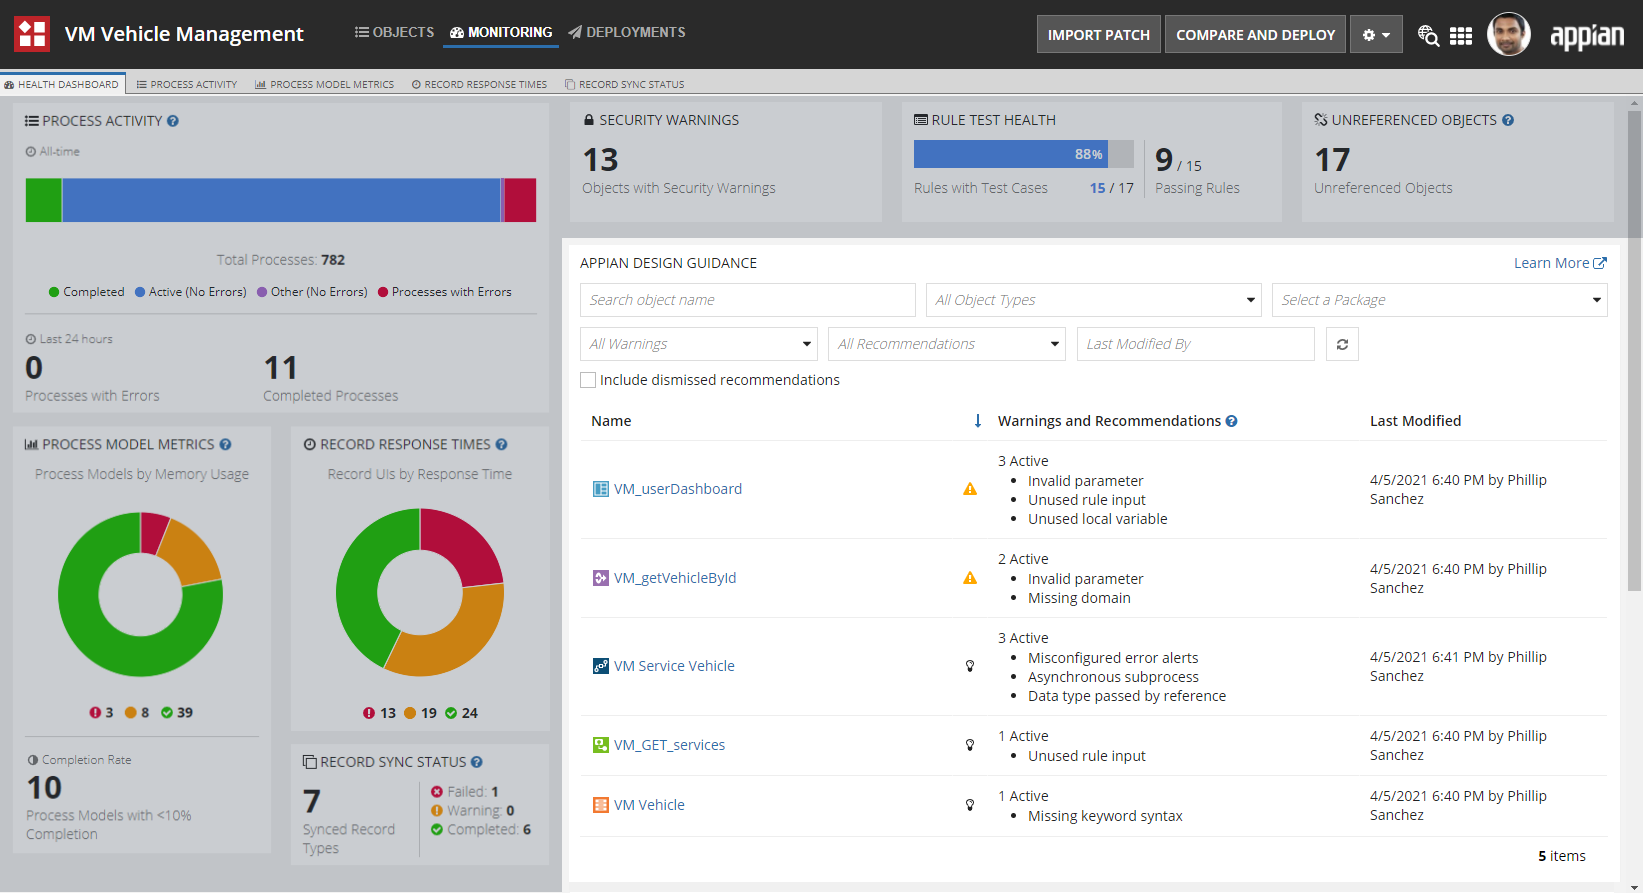Open the VM Vehicle object link
The height and width of the screenshot is (893, 1643).
click(x=649, y=805)
